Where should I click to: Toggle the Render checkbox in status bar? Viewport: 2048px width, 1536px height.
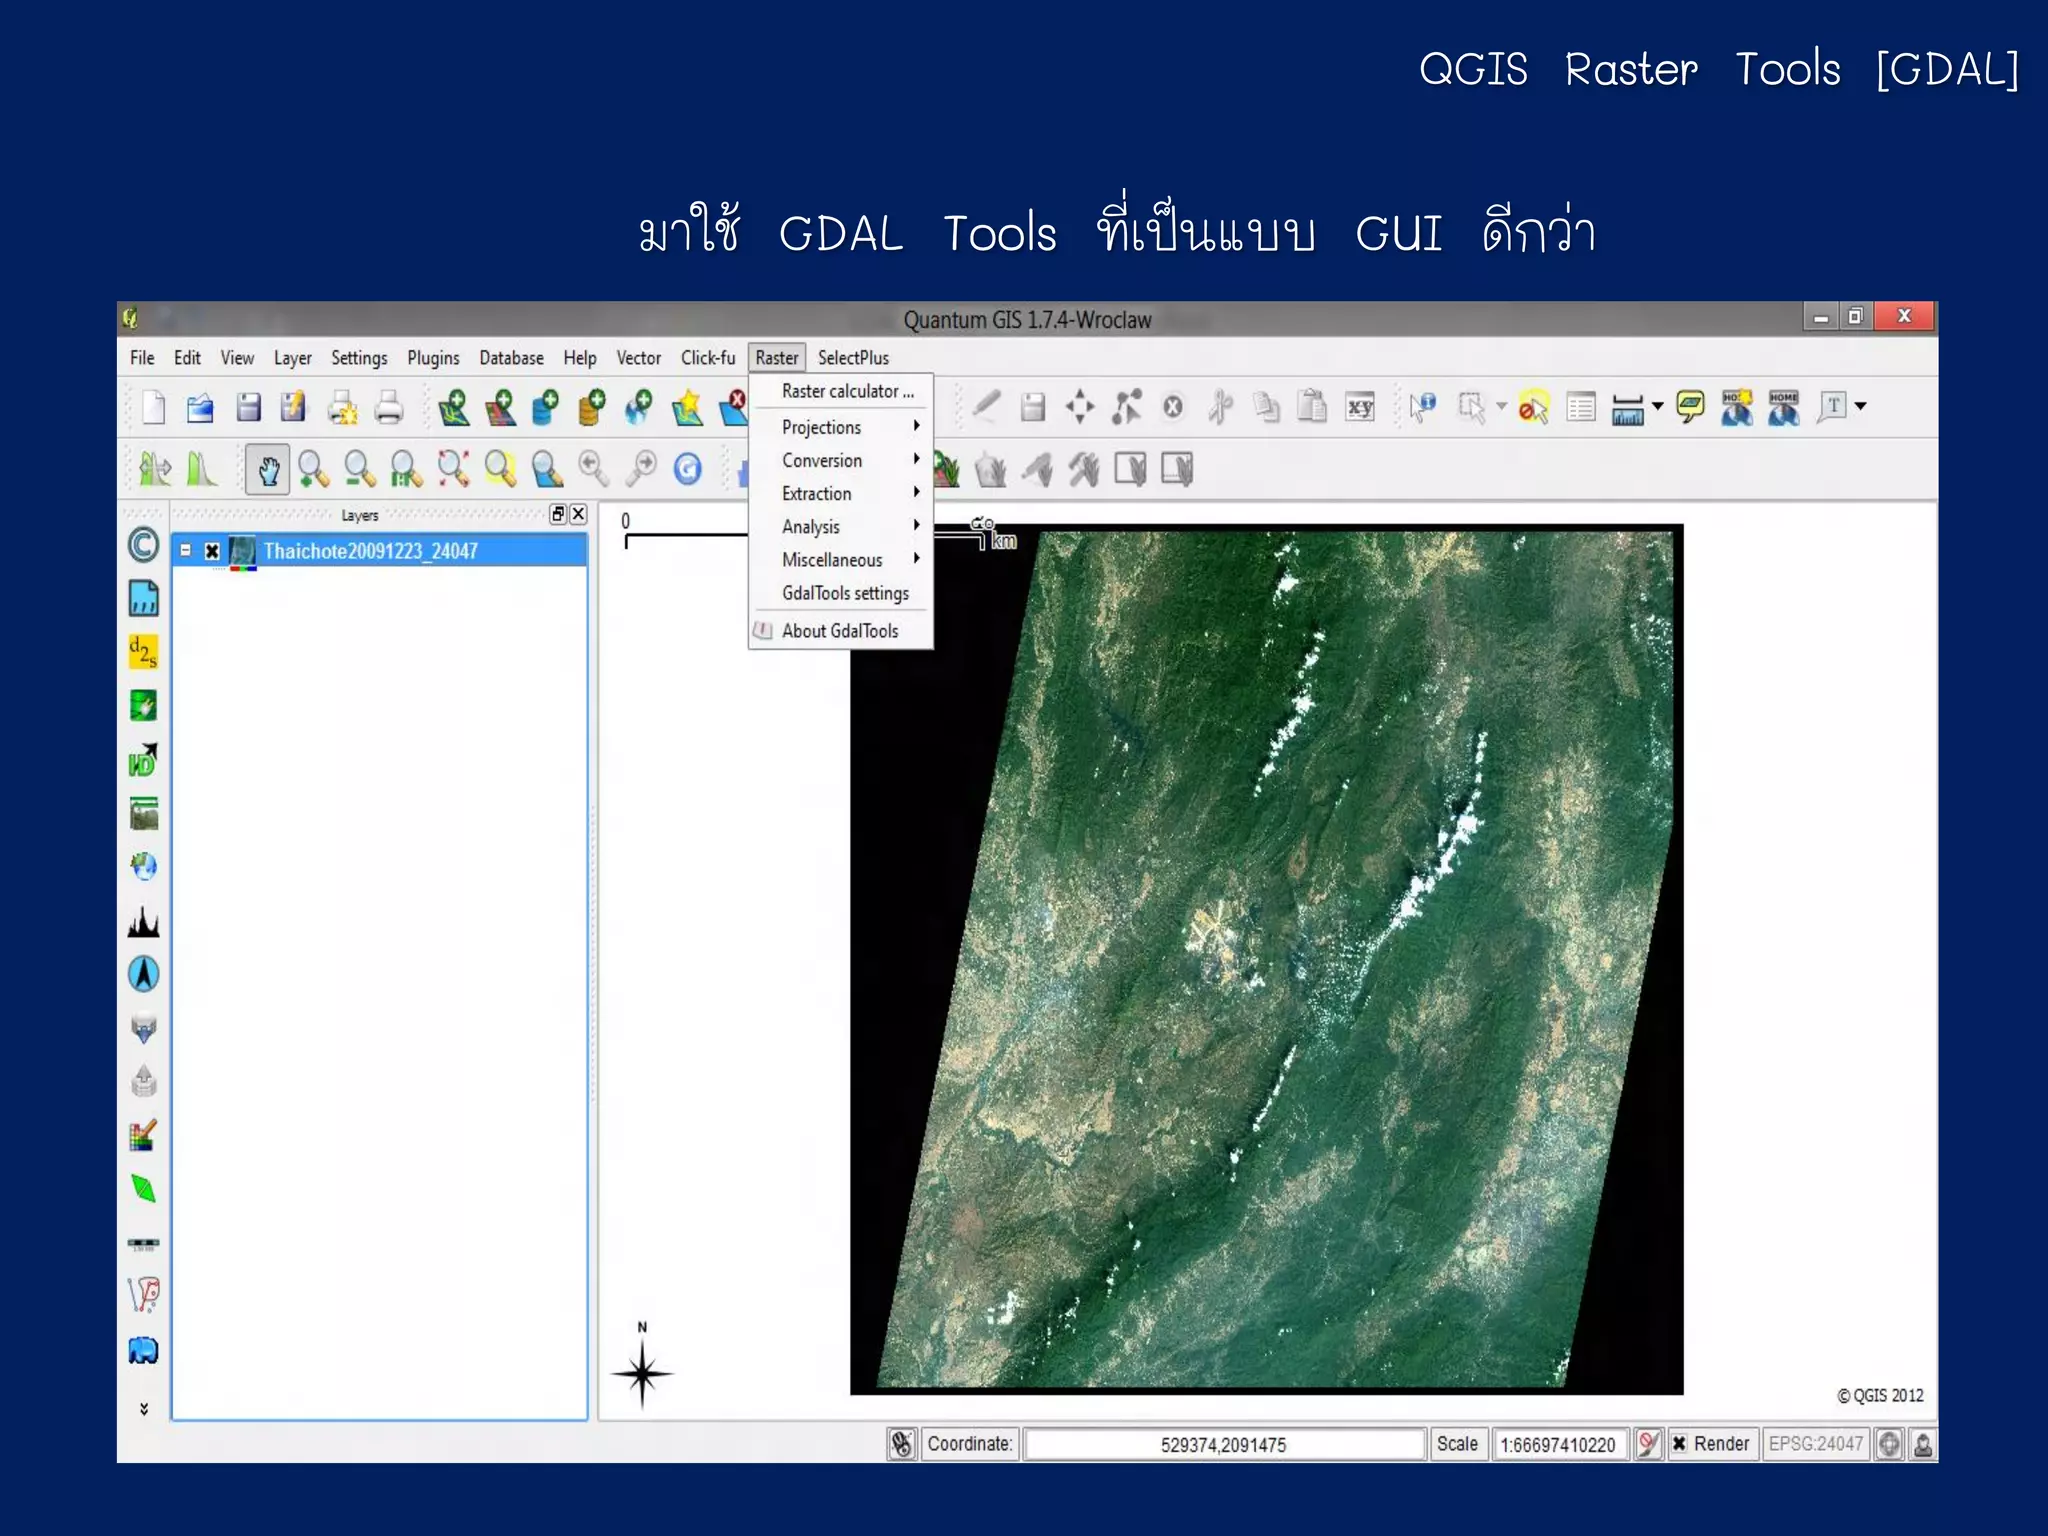(1680, 1444)
